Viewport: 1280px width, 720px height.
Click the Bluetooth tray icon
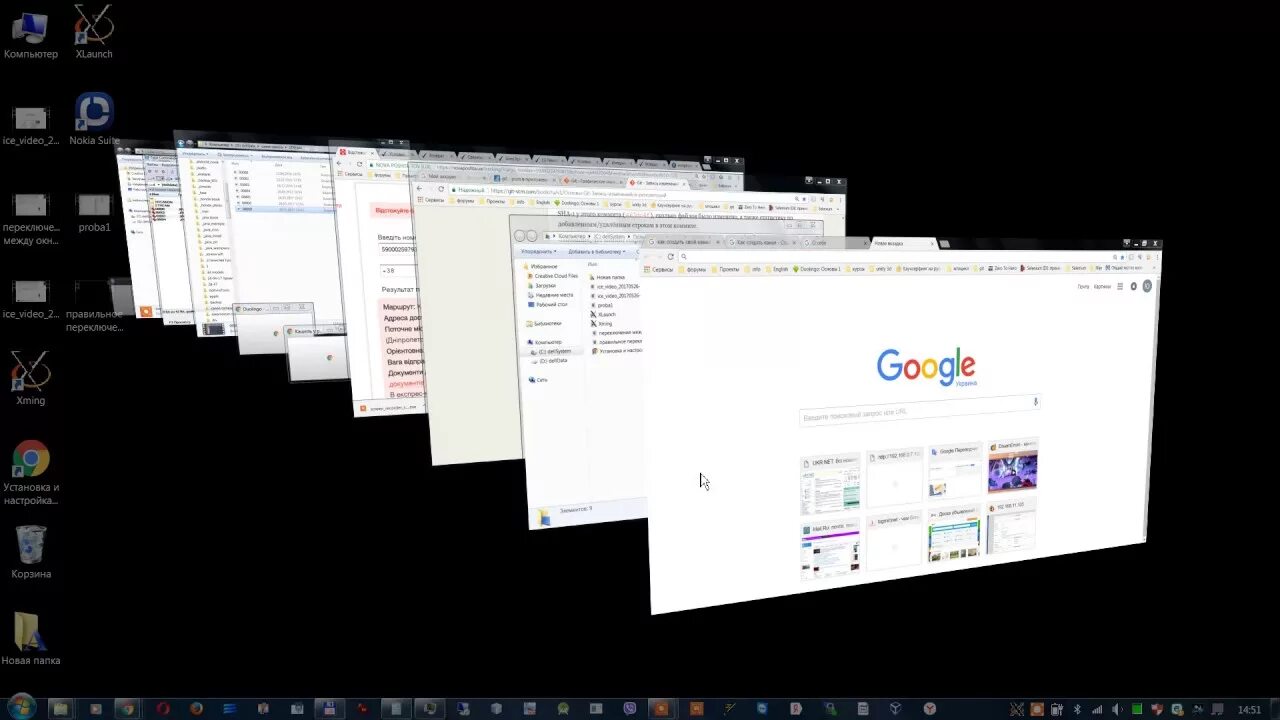1077,710
